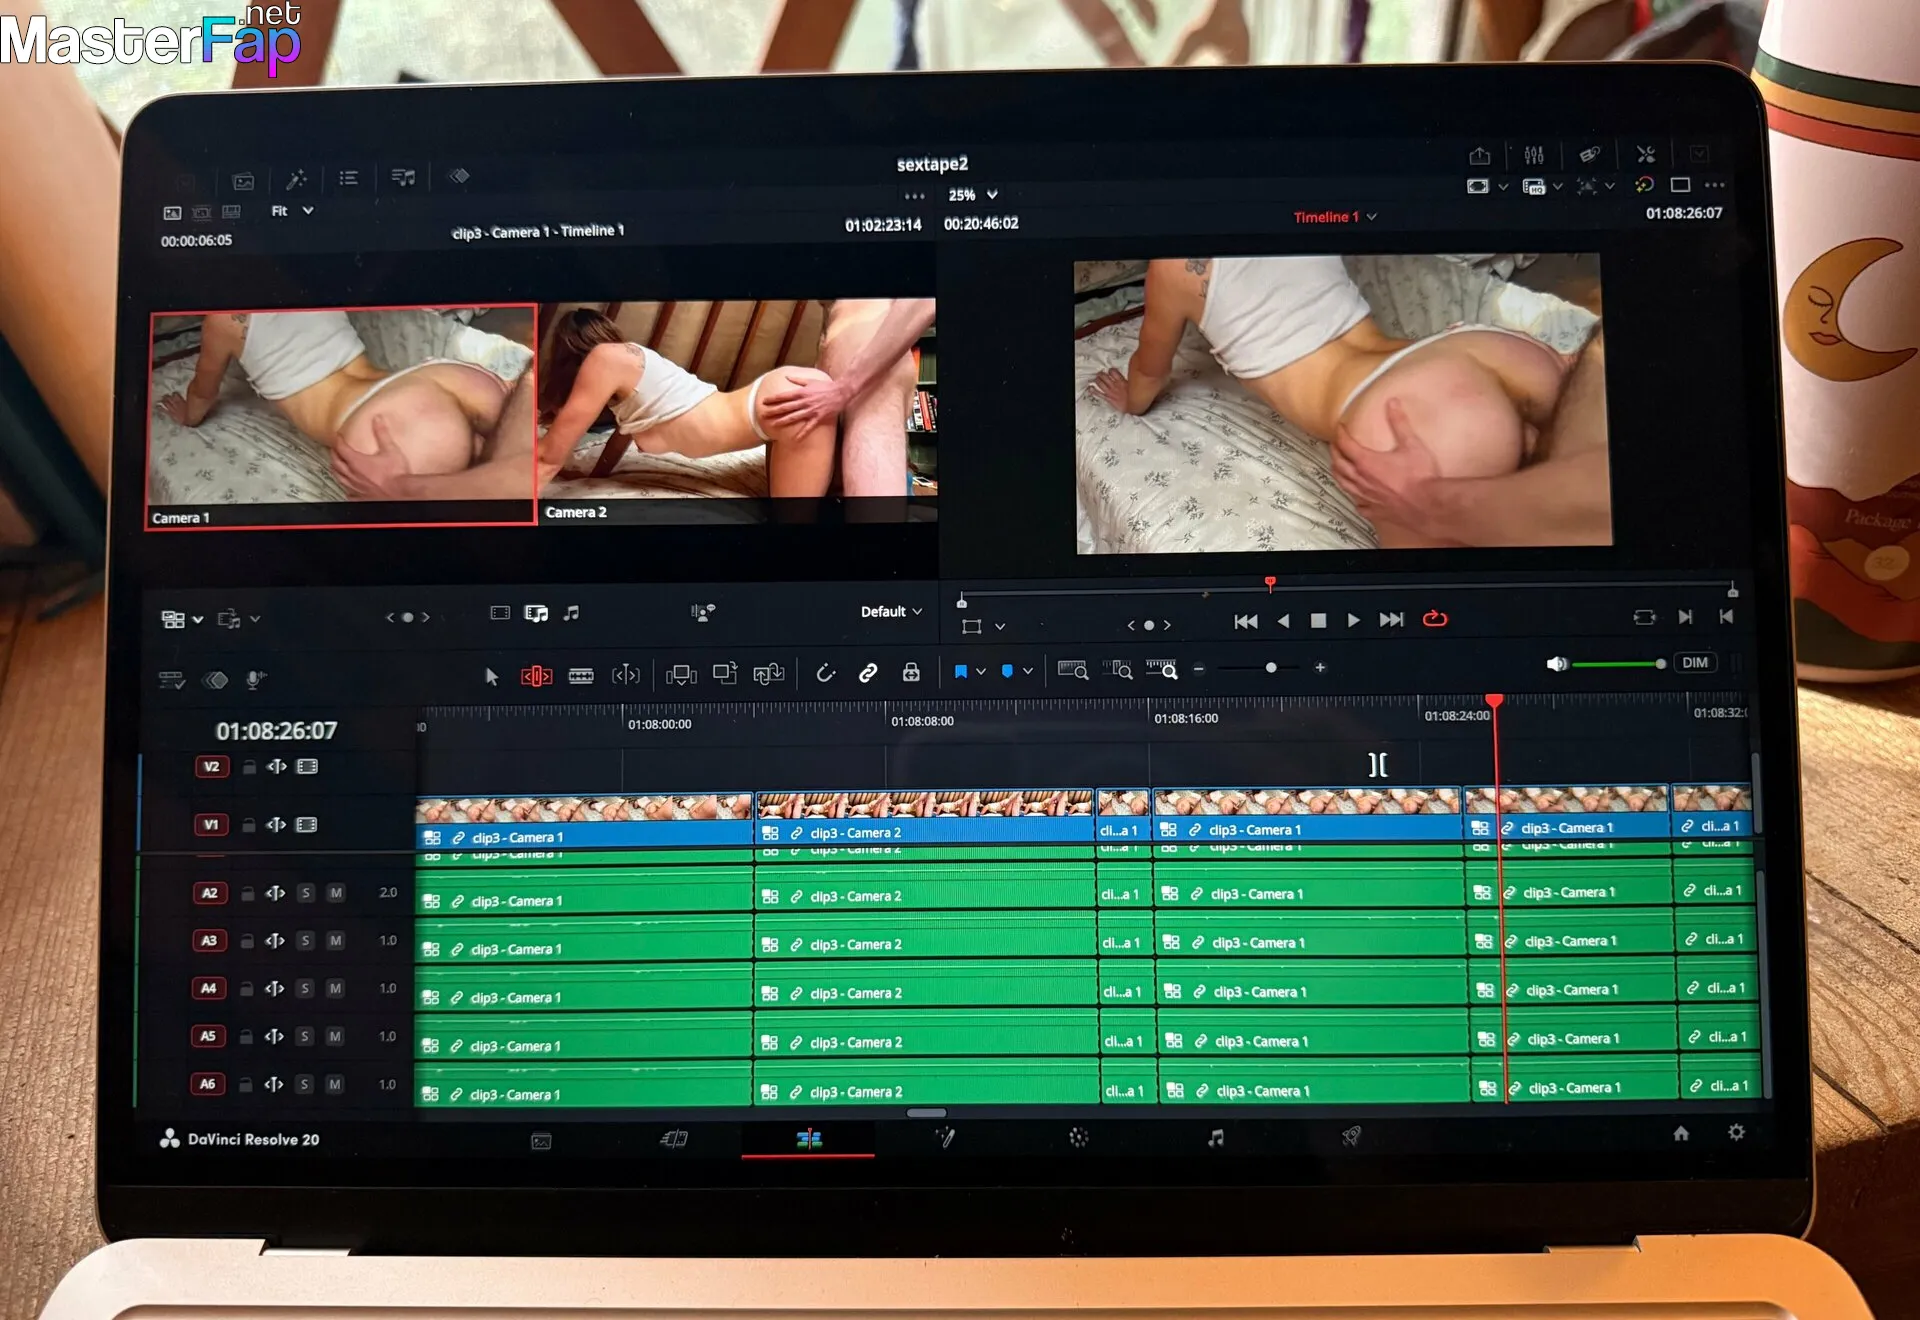
Task: Solo audio track A3
Action: tap(306, 941)
